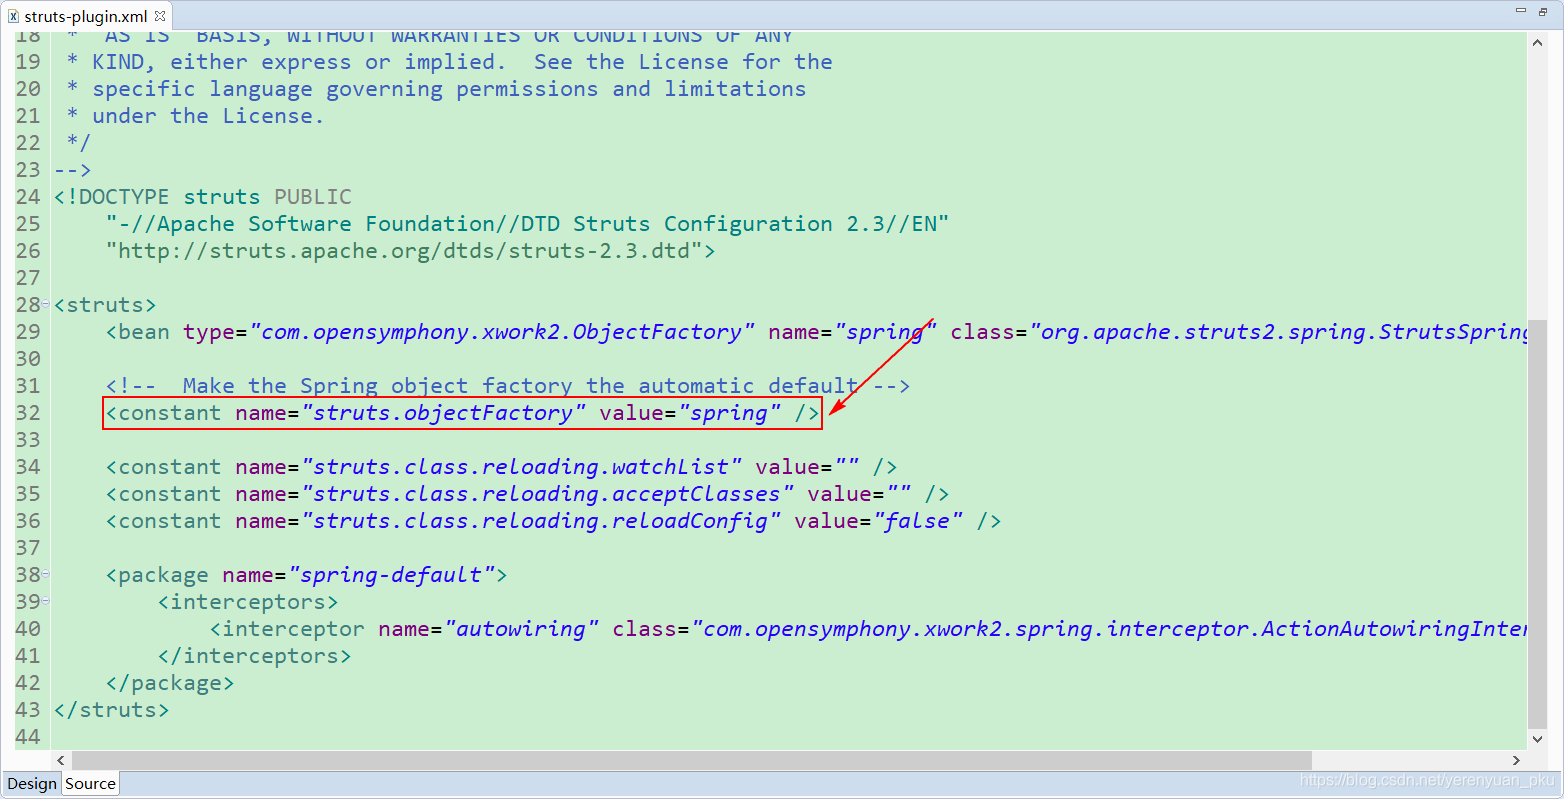Click the closing </struts> tag

112,710
